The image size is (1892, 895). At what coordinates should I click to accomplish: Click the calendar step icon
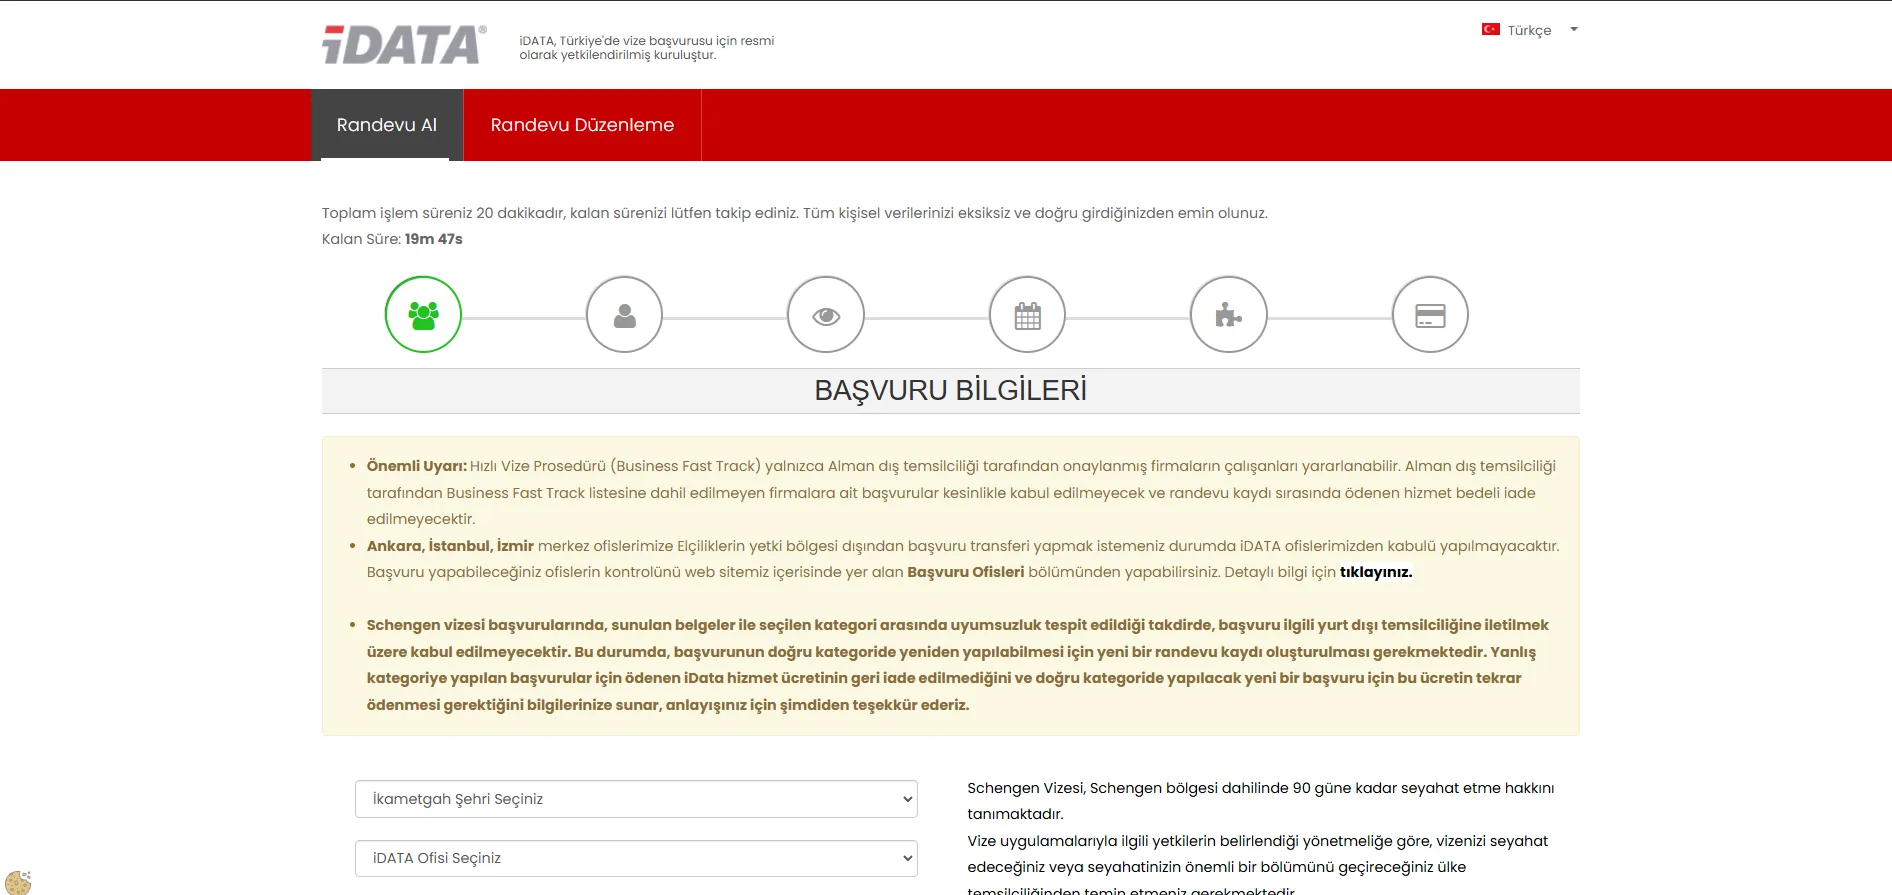1027,315
